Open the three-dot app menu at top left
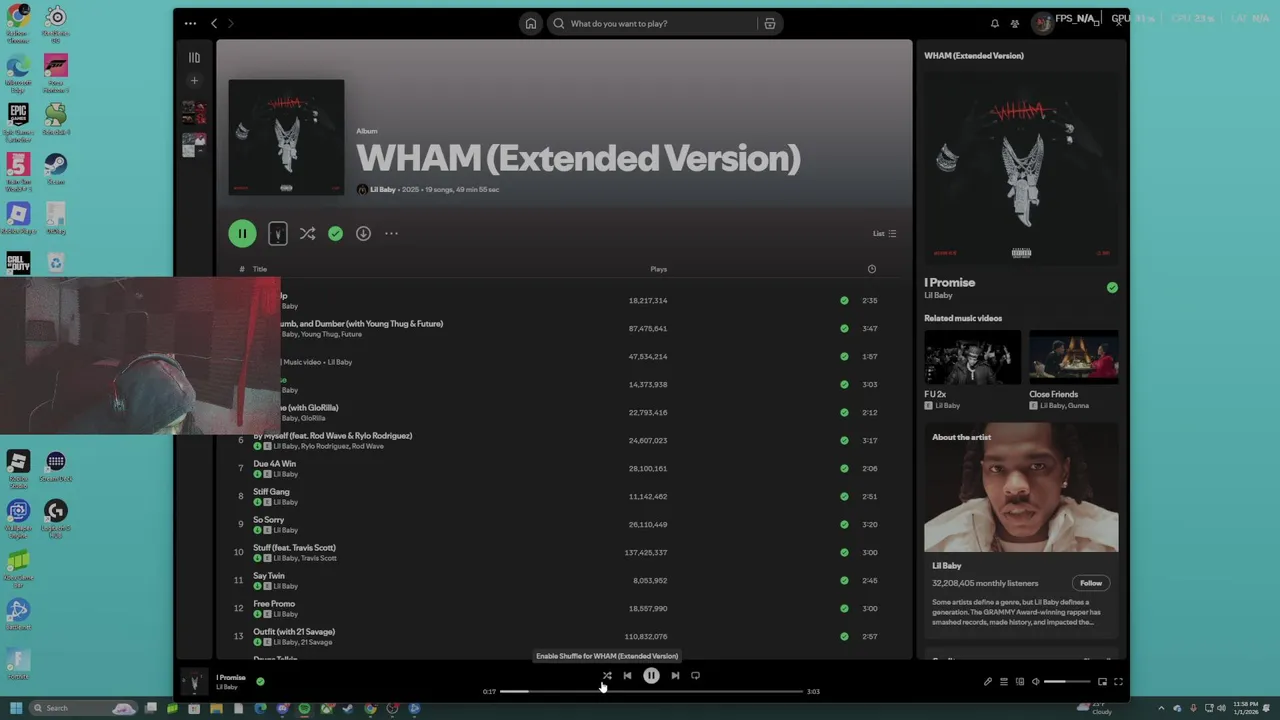This screenshot has height=720, width=1280. [192, 23]
